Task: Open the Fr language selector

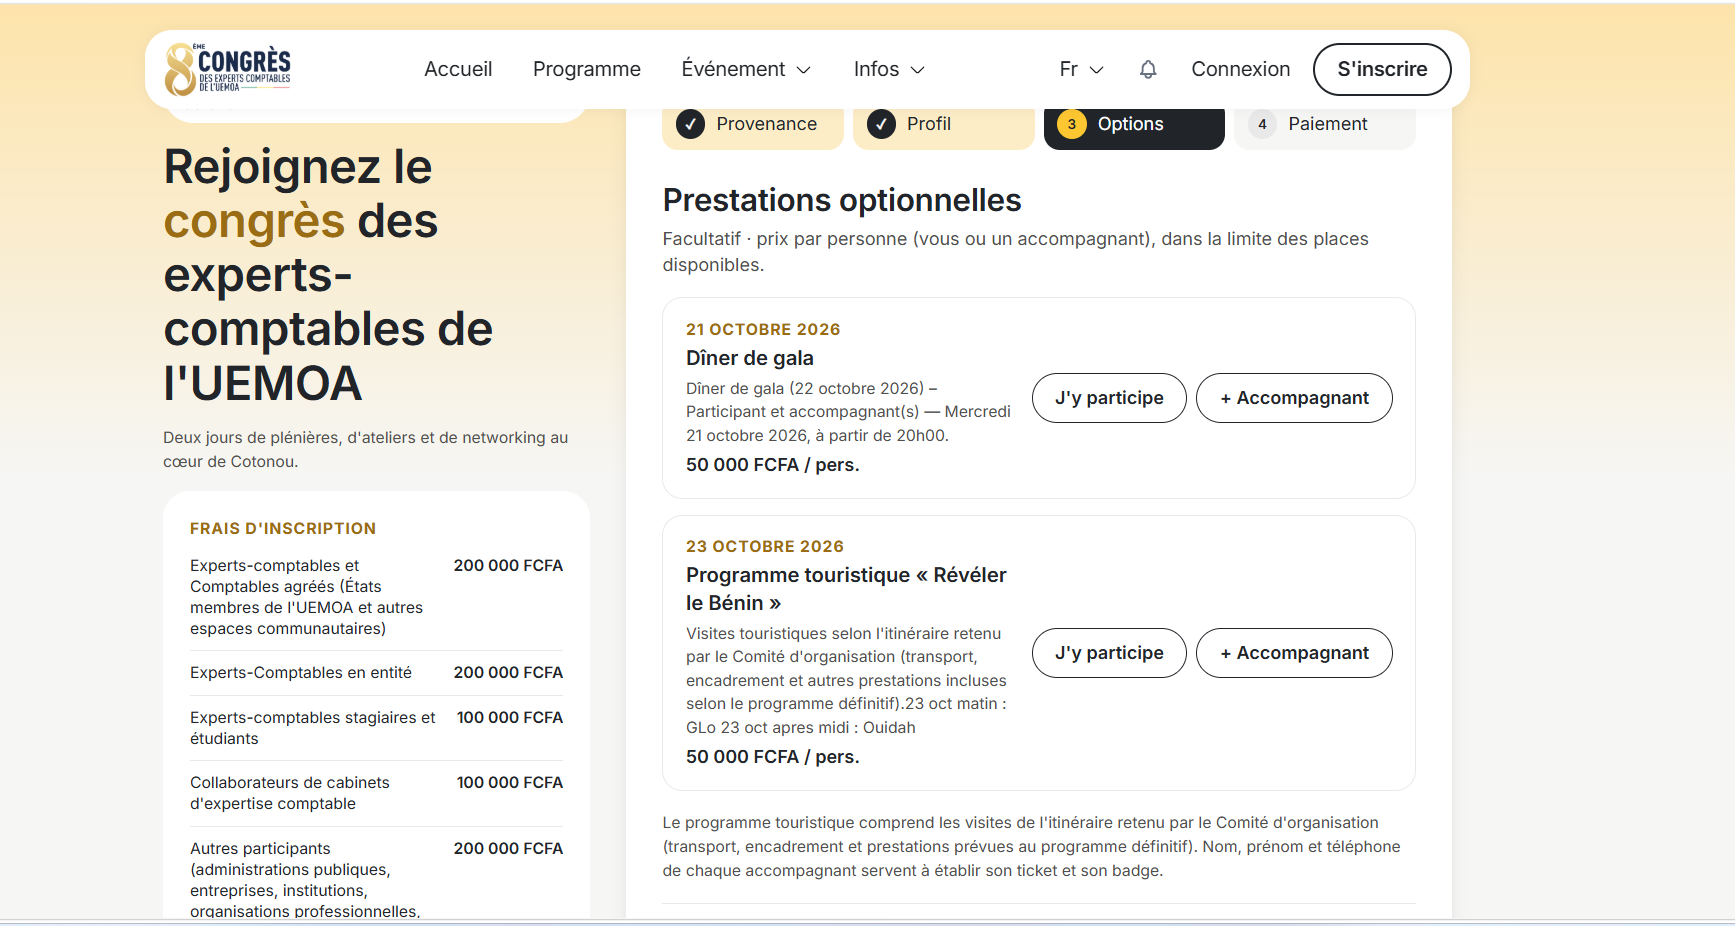Action: coord(1081,69)
